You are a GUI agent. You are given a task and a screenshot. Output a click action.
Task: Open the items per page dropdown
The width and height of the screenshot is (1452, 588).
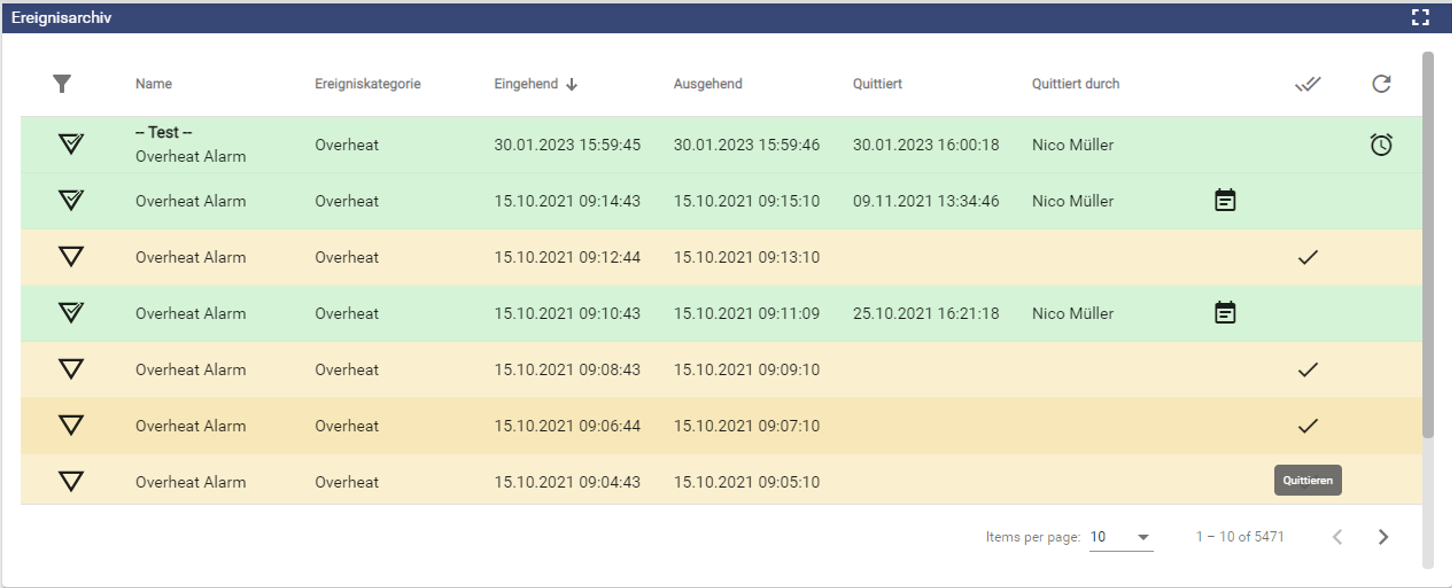tap(1120, 537)
